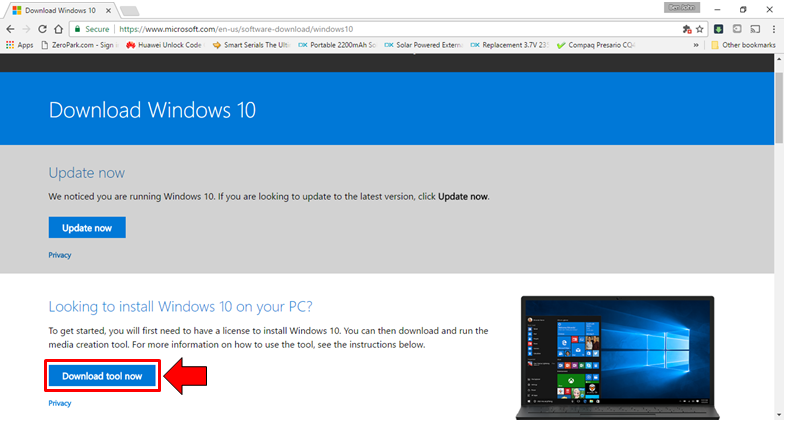Click the Windows 10 laptop image
785x431 pixels.
617,357
